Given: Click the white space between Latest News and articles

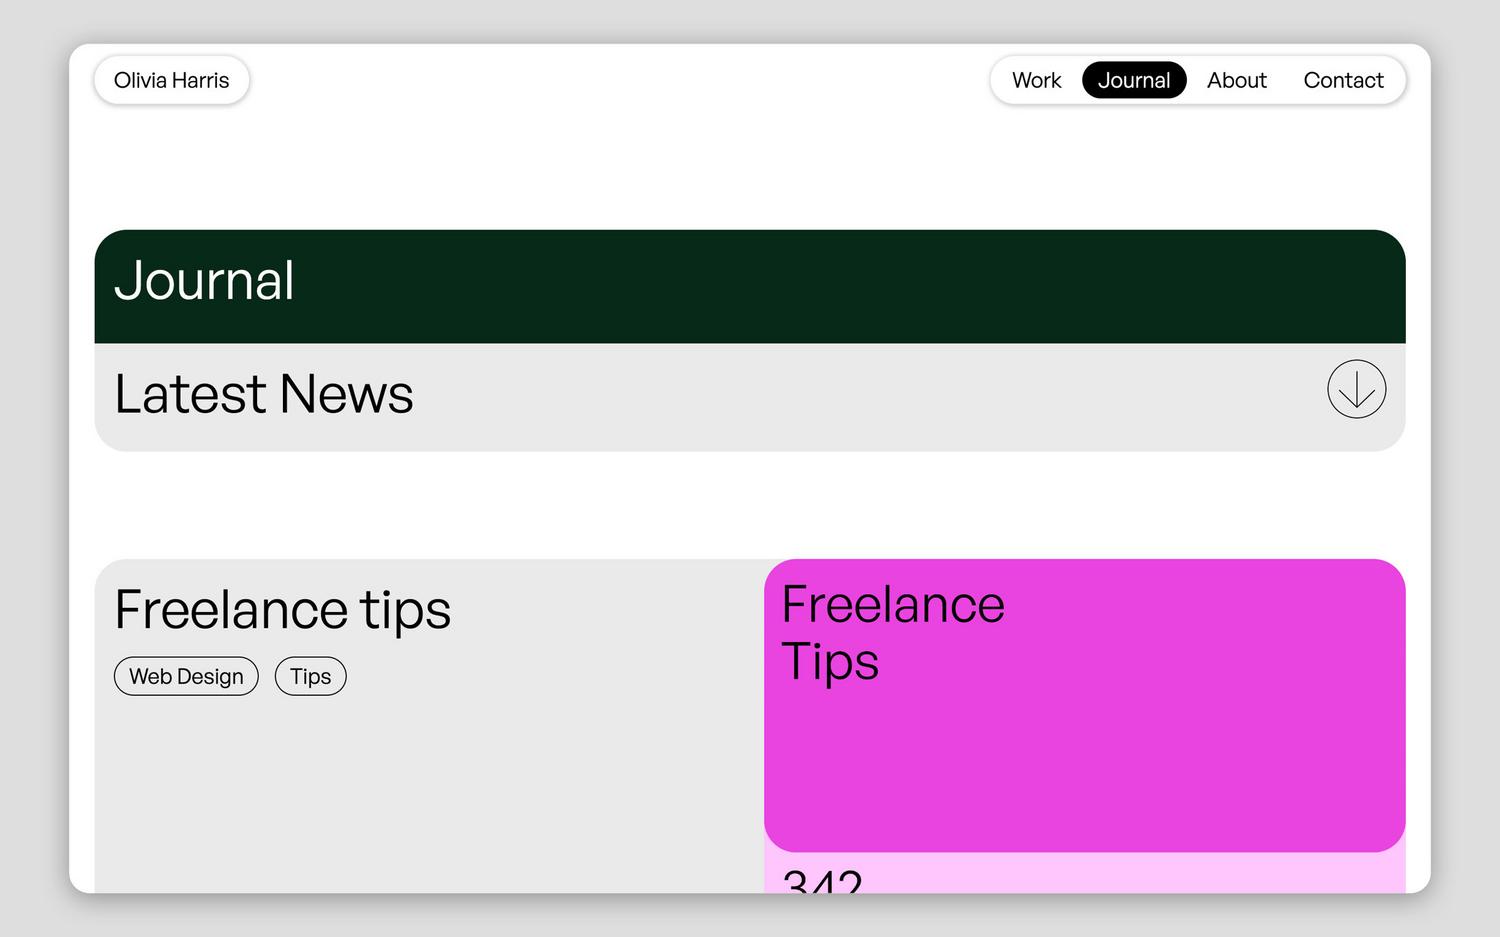Looking at the screenshot, I should tap(750, 505).
